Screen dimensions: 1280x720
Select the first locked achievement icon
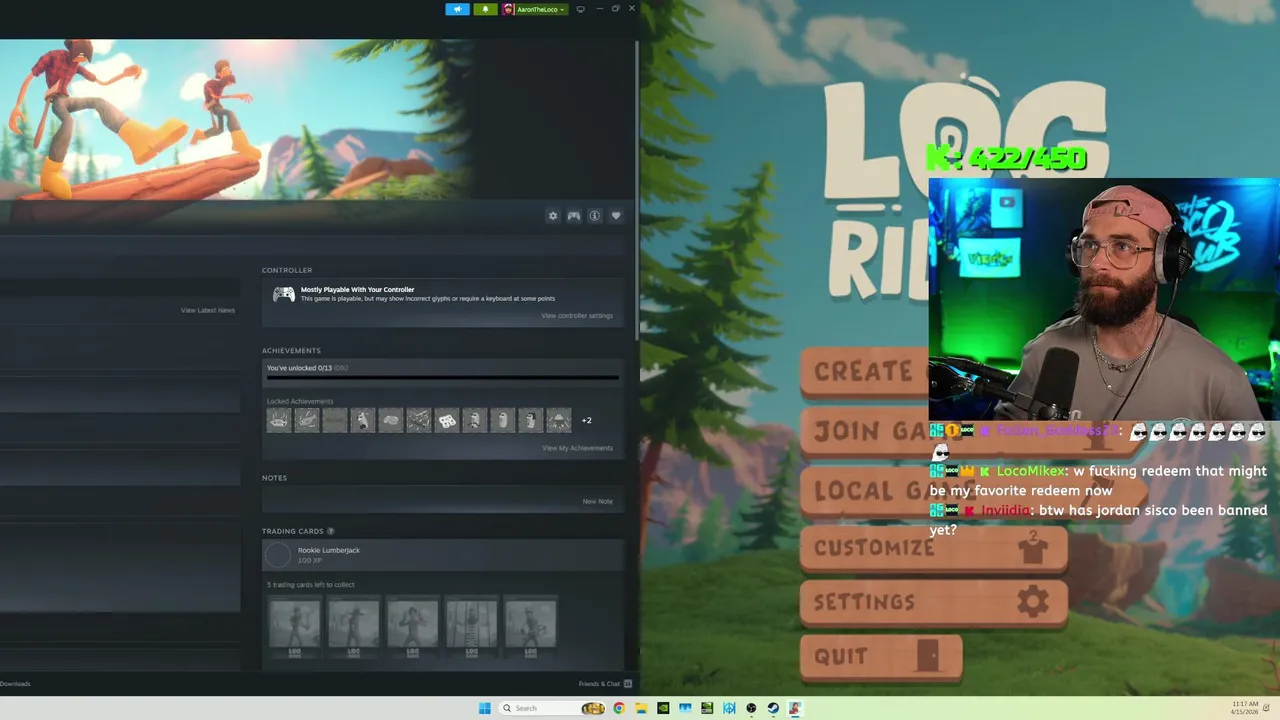pyautogui.click(x=279, y=421)
